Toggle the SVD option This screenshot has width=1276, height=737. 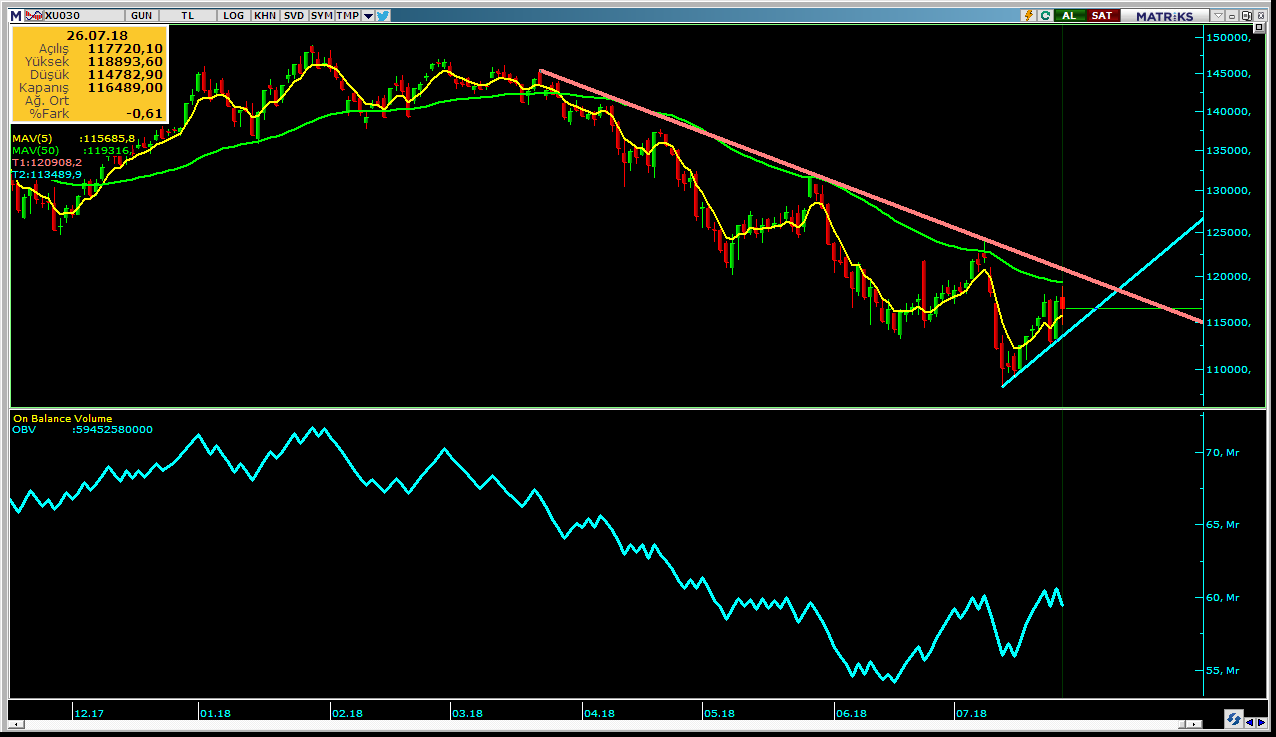[x=293, y=15]
